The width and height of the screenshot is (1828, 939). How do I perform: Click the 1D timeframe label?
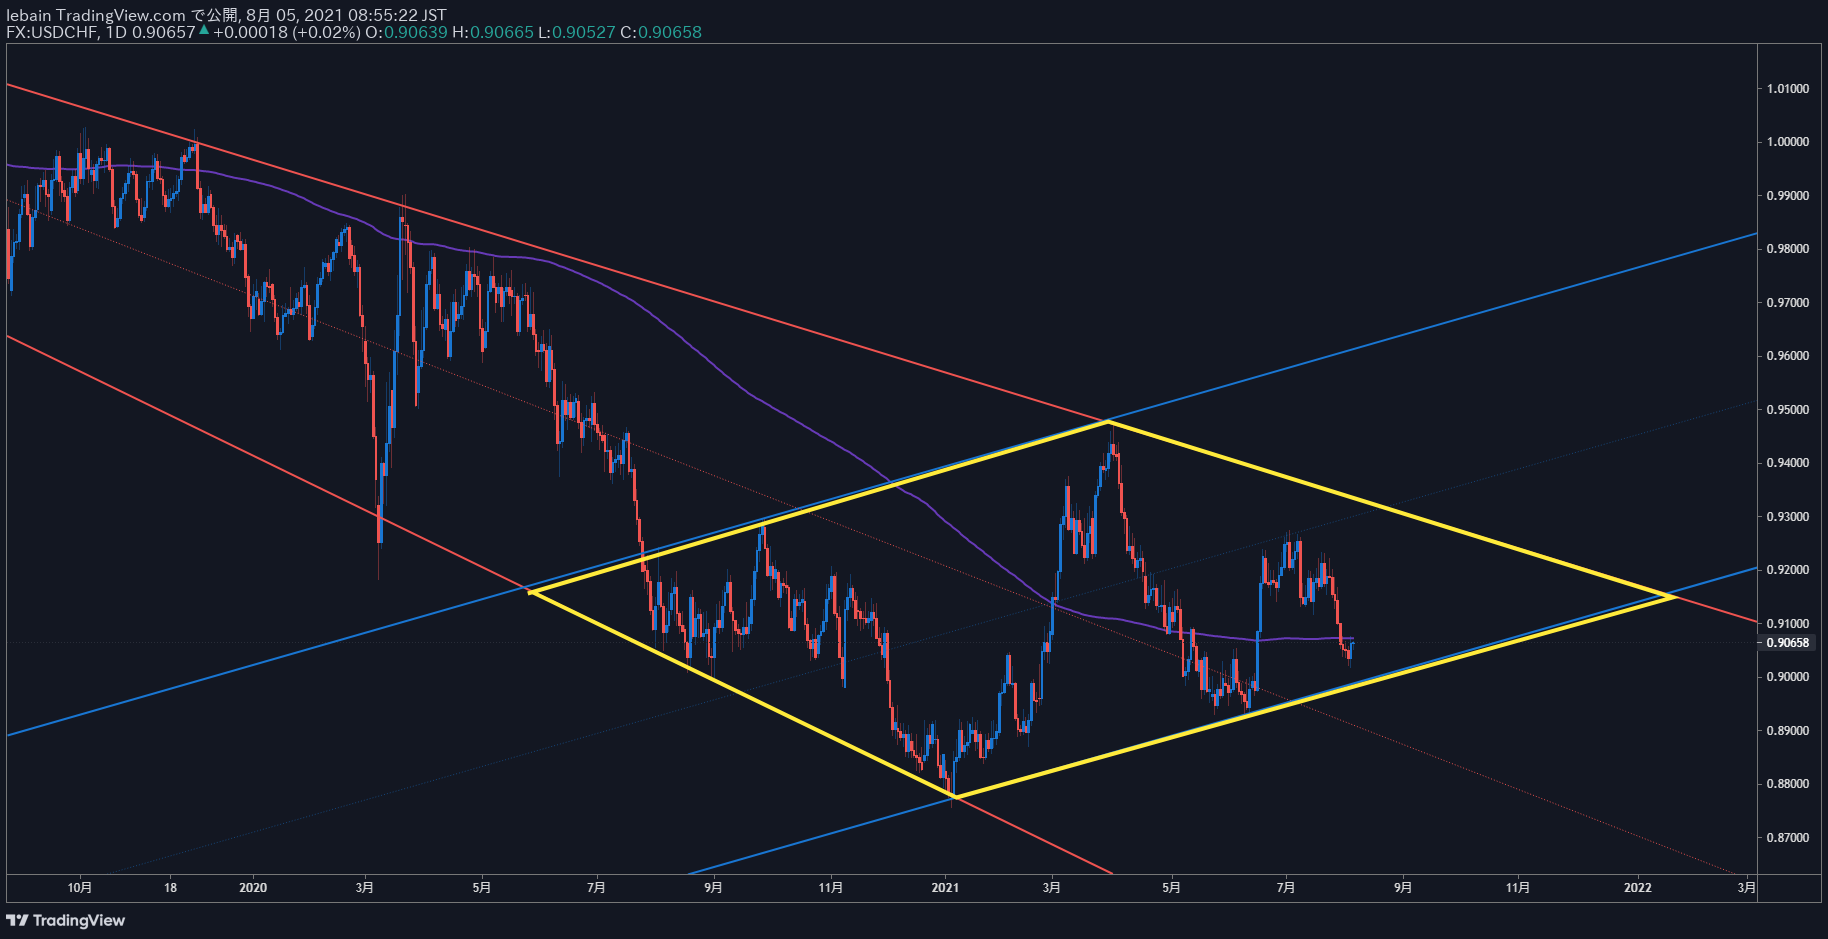[116, 32]
